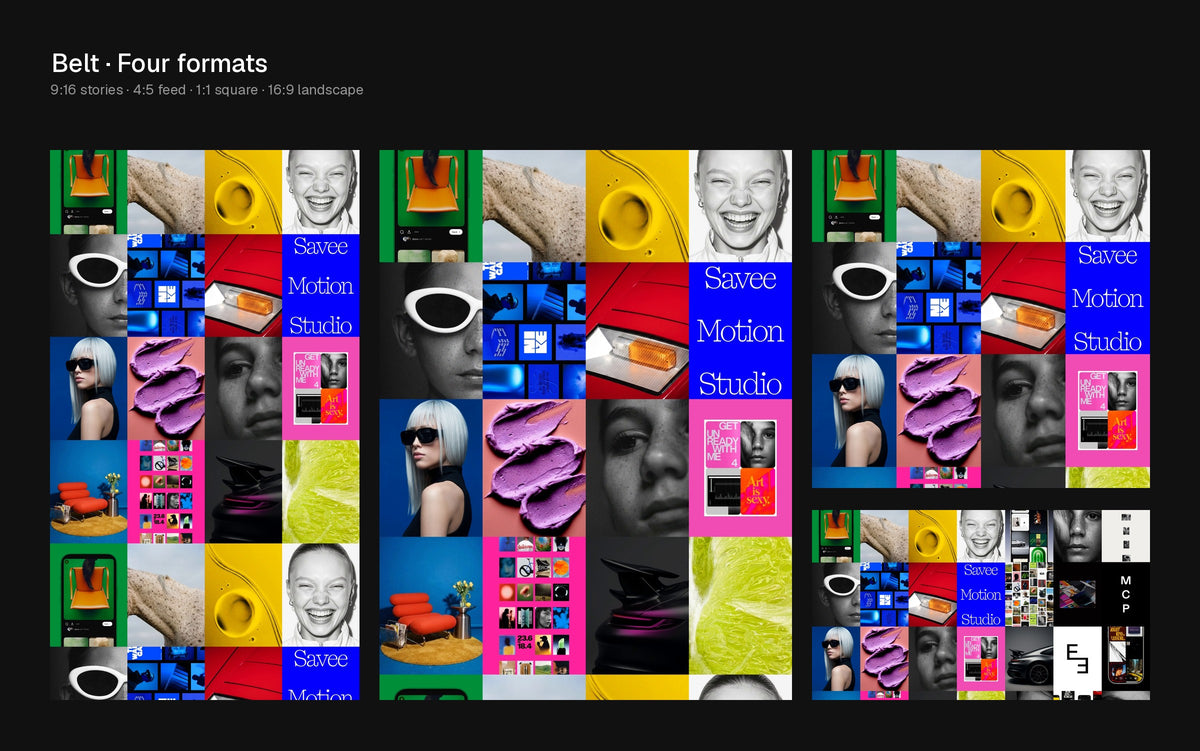Click the white sunglasses portrait in the feed panel
1200x751 pixels.
tap(431, 331)
